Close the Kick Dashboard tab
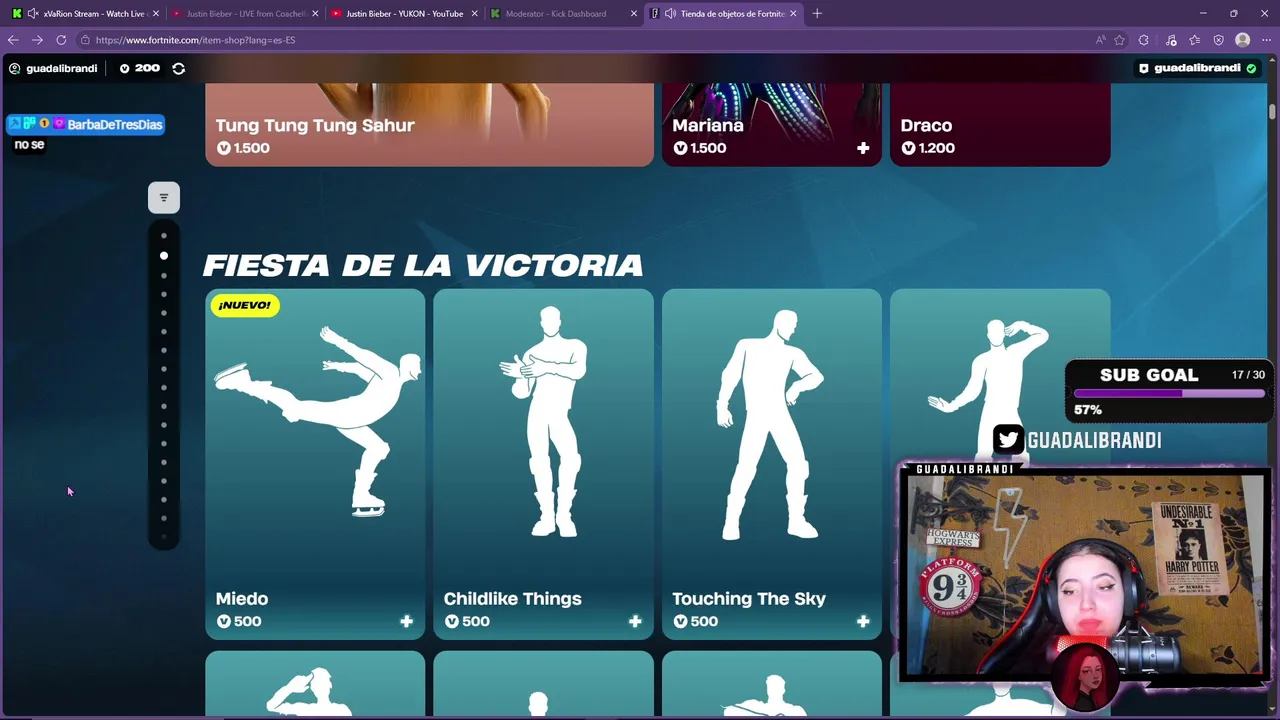Viewport: 1280px width, 720px height. (633, 14)
